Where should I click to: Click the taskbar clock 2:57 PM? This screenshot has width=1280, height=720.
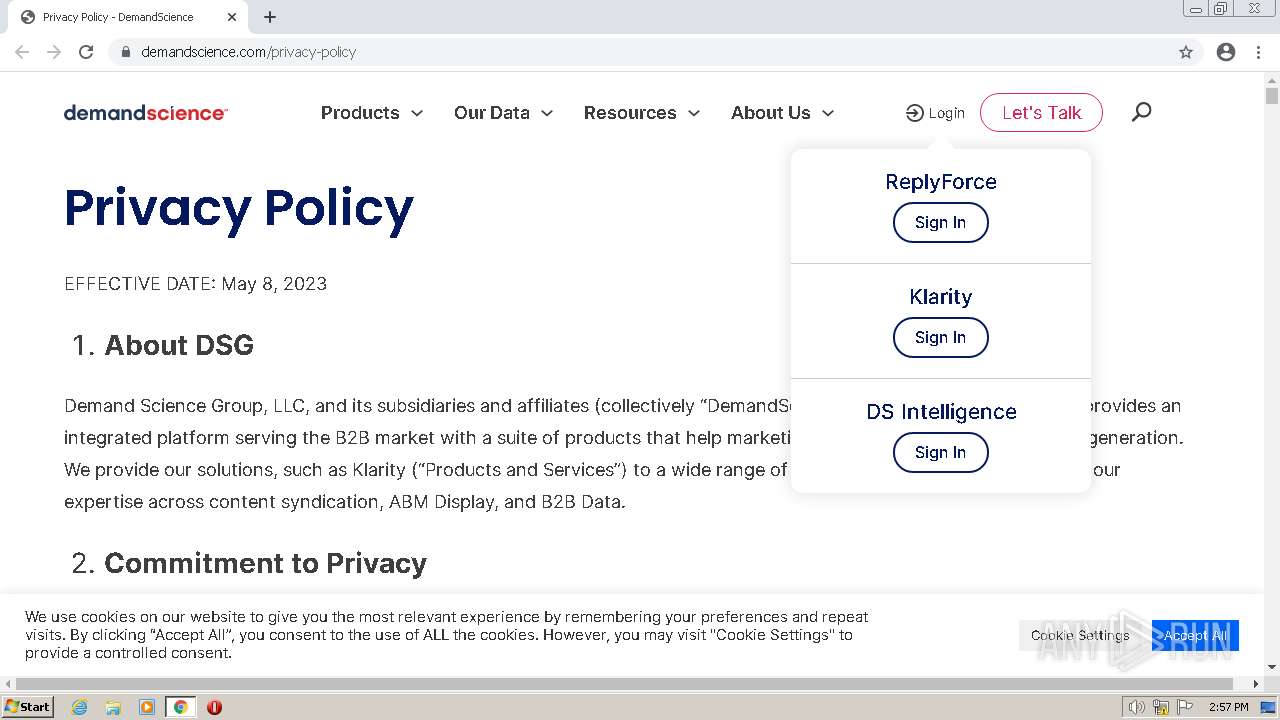tap(1228, 707)
